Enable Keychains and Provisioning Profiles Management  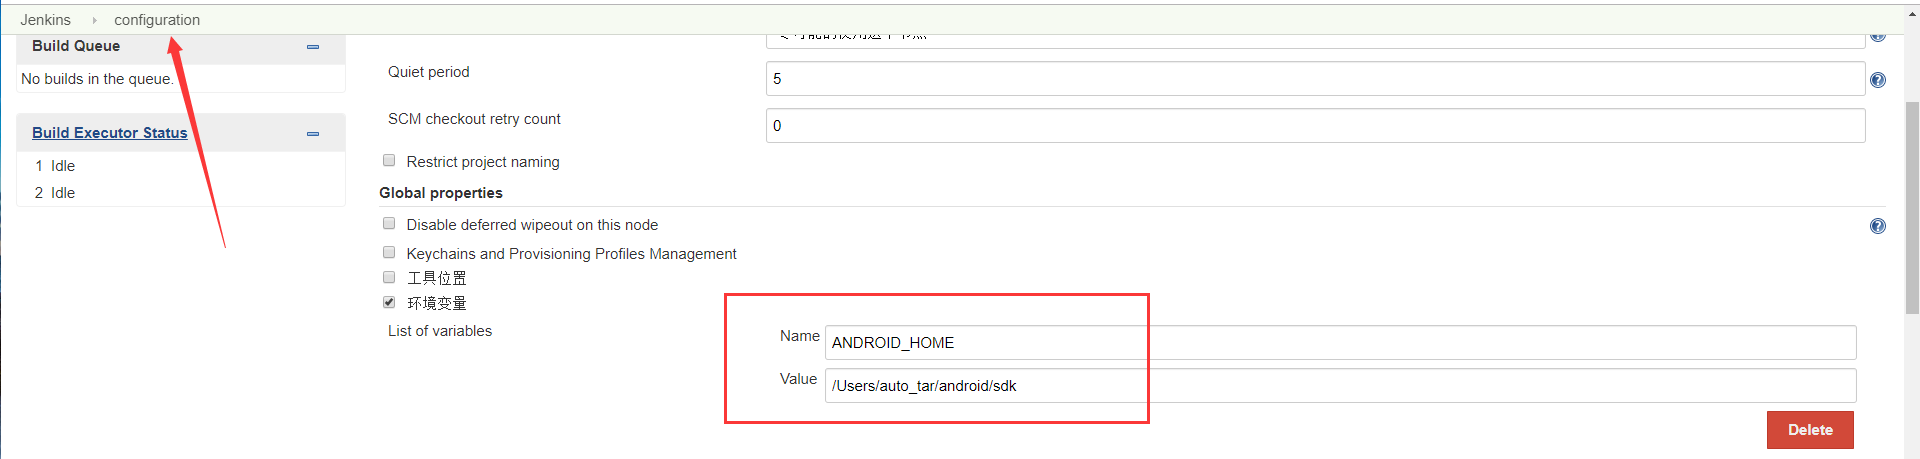click(x=389, y=253)
